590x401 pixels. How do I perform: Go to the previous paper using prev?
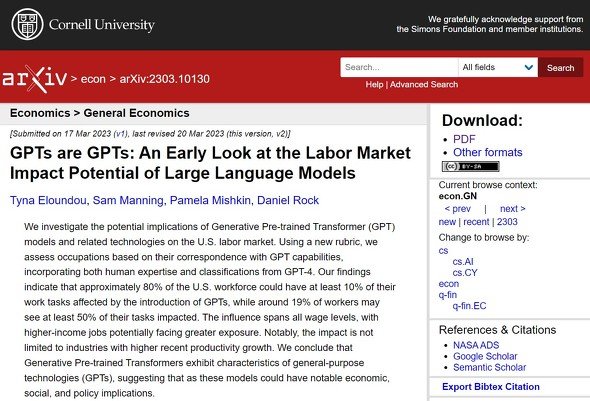tap(458, 209)
